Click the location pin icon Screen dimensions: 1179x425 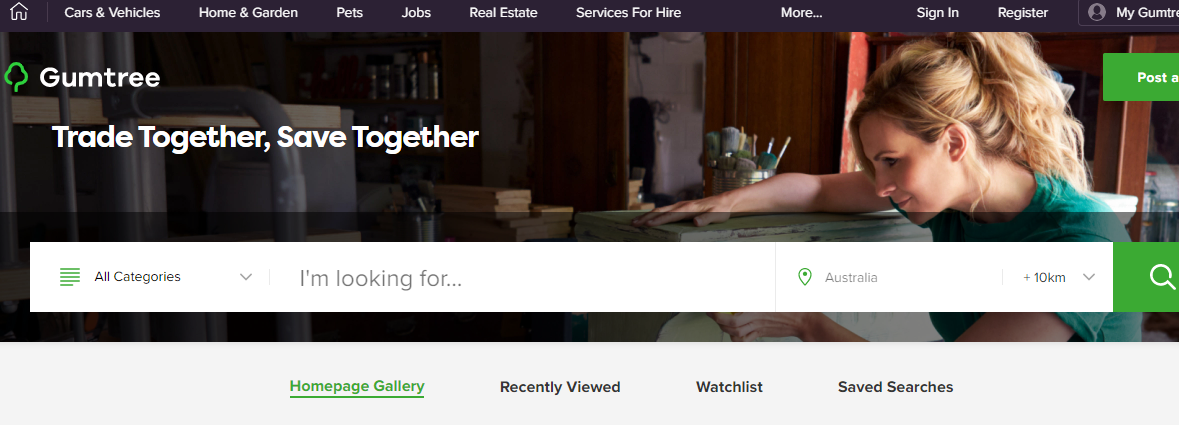pyautogui.click(x=805, y=277)
